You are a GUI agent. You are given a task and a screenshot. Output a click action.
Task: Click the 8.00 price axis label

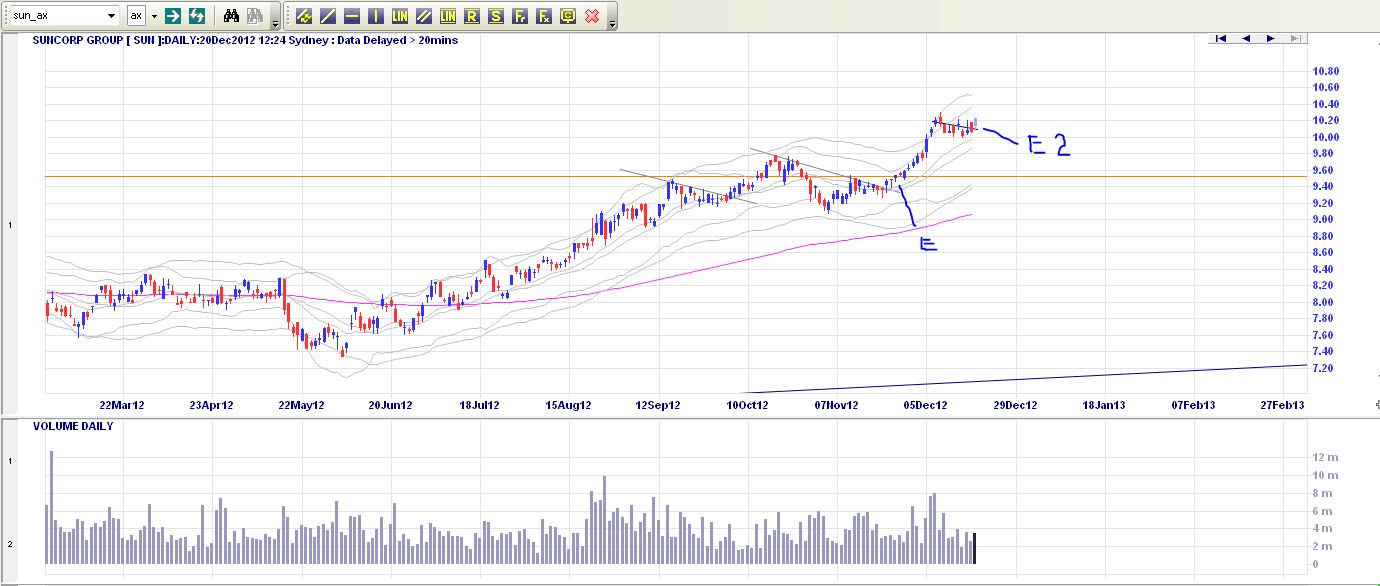click(1325, 302)
